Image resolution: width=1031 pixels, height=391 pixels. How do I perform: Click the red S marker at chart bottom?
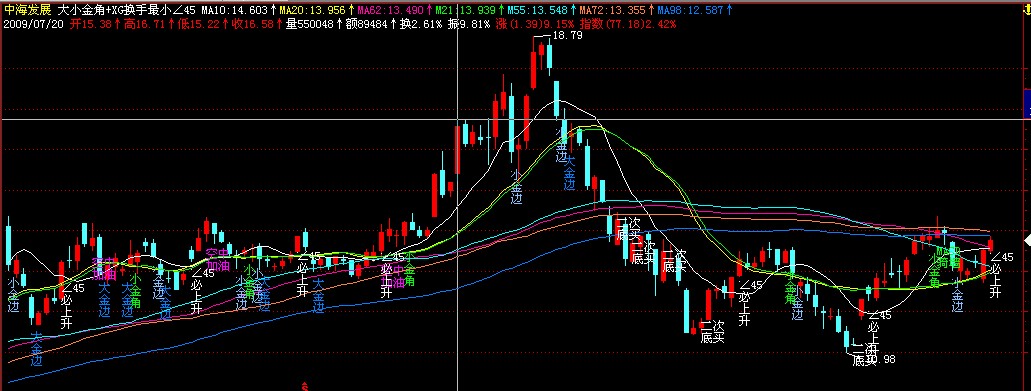(x=304, y=385)
